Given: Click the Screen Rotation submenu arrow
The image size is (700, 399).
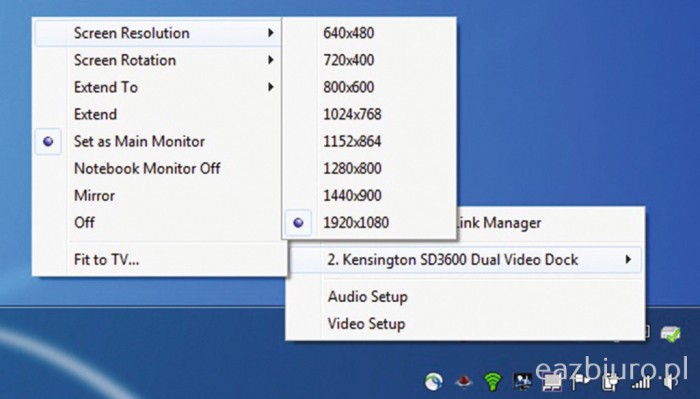Looking at the screenshot, I should point(271,60).
